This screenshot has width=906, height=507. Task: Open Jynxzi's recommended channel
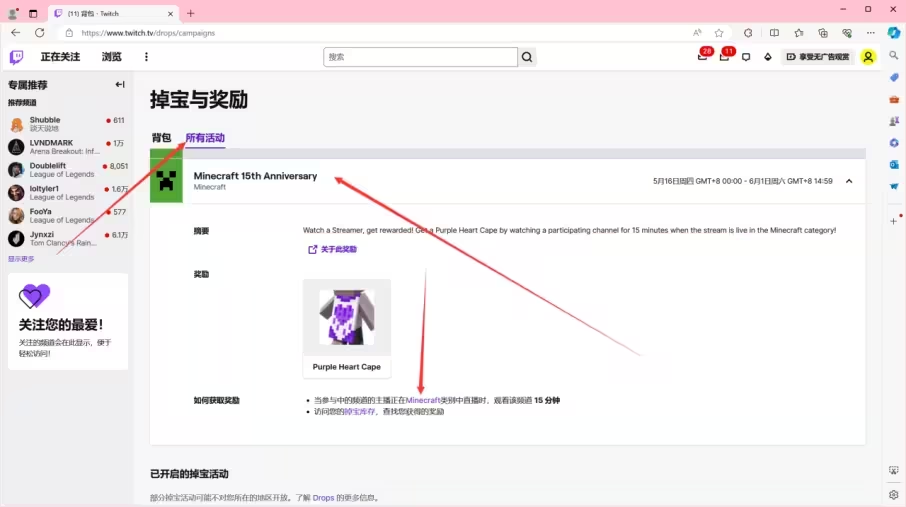[68, 238]
